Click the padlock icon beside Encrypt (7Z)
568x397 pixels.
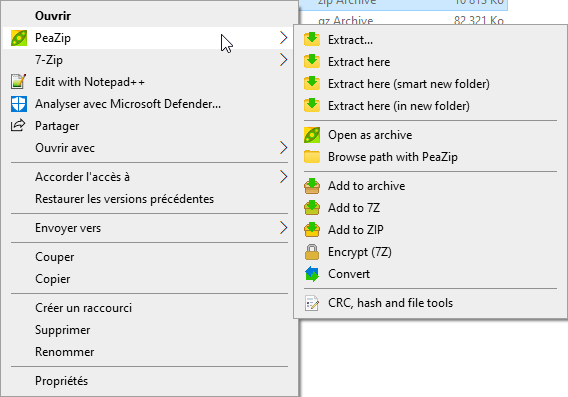pos(312,252)
